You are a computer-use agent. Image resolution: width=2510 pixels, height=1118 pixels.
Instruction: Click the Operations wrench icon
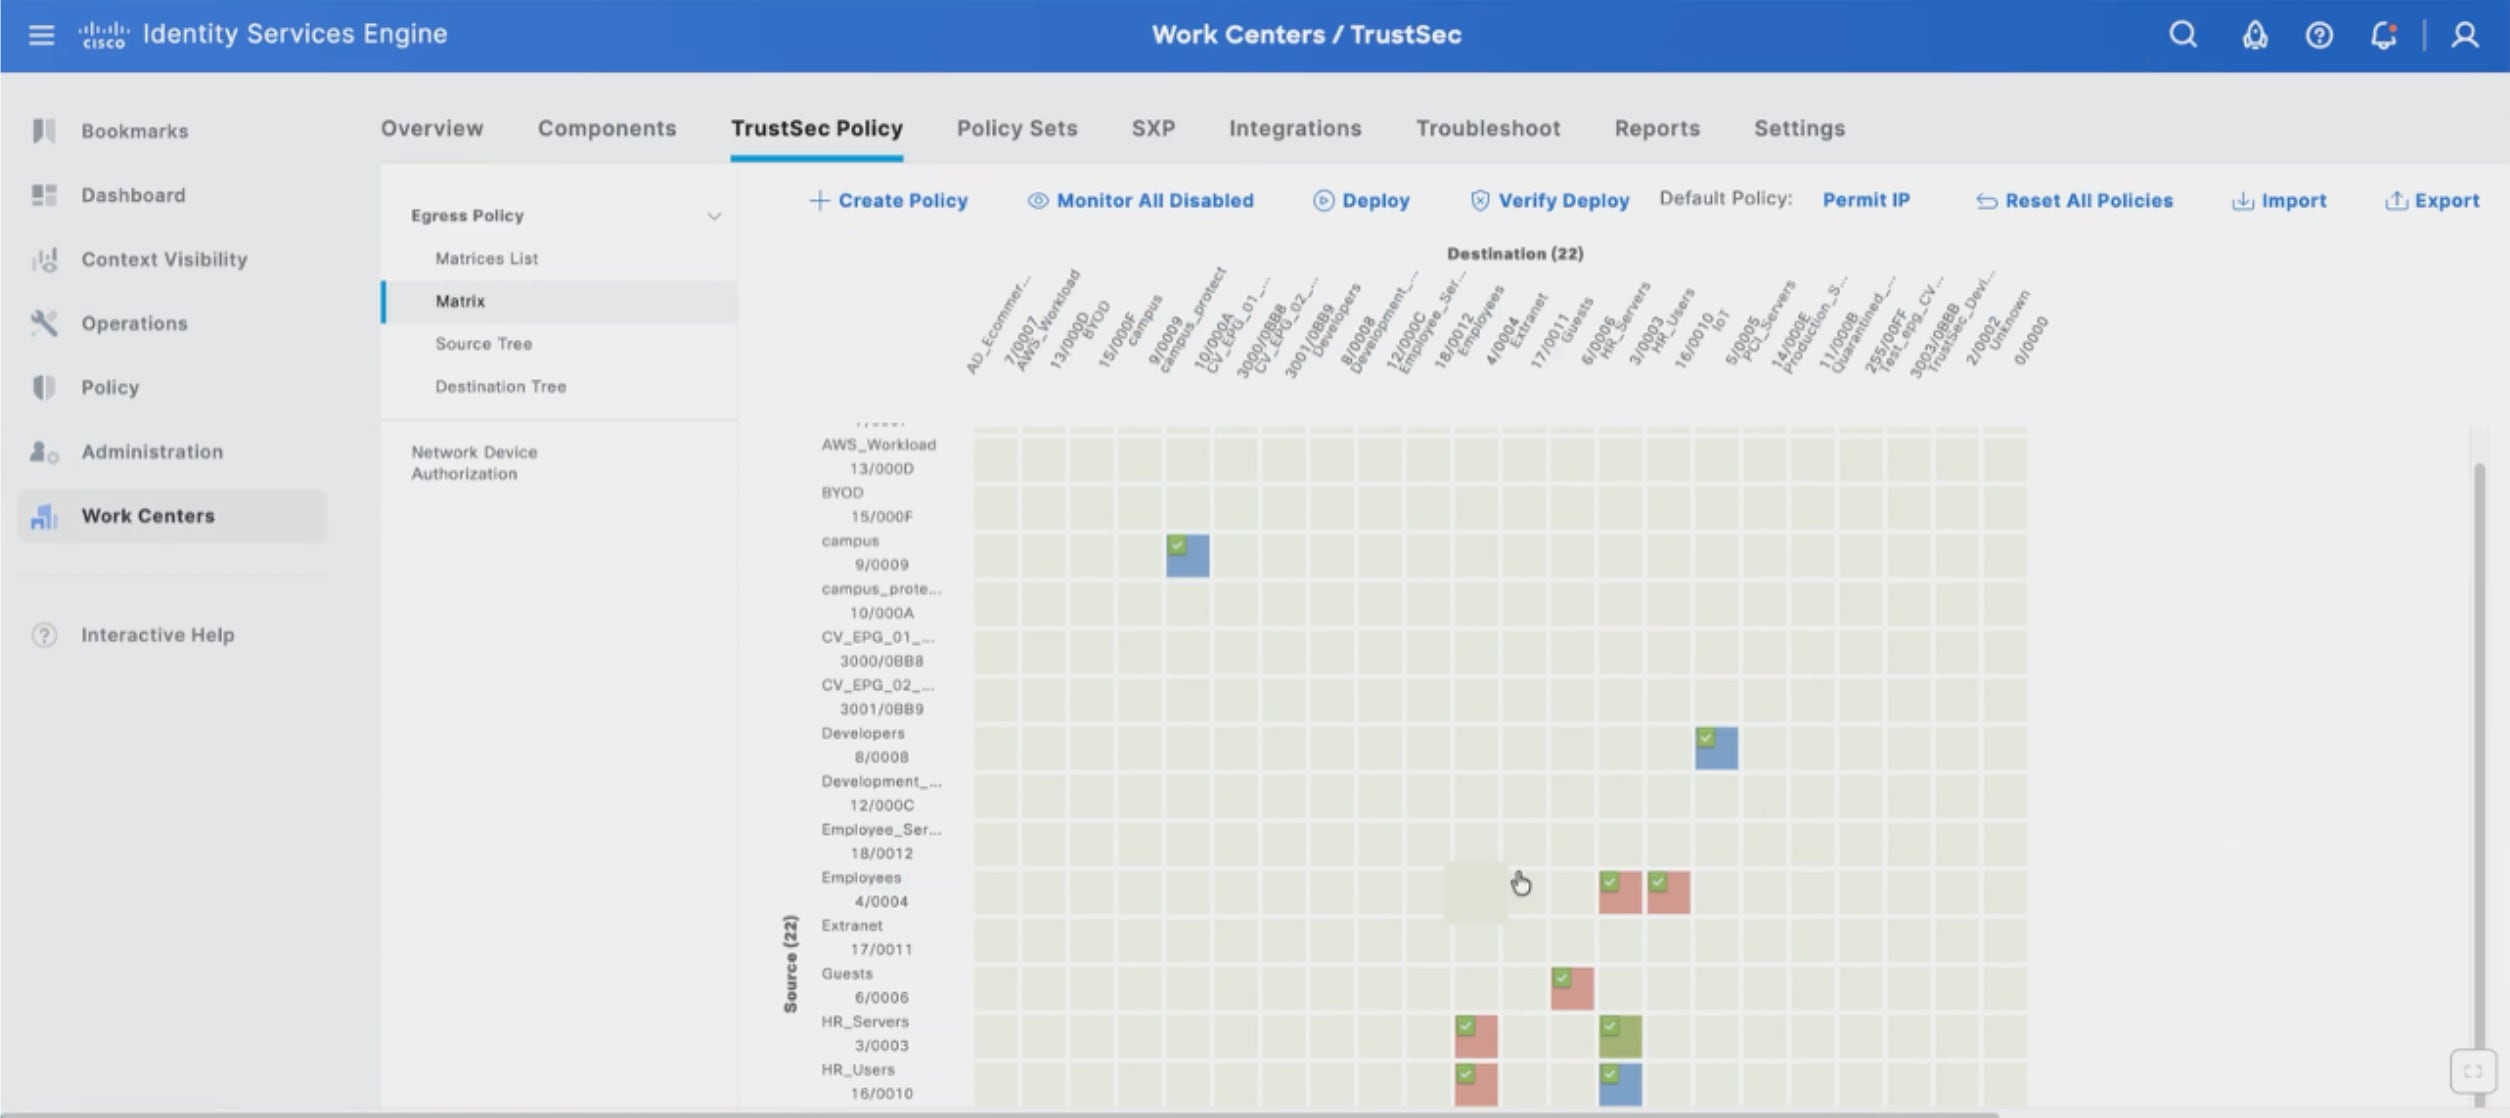43,323
